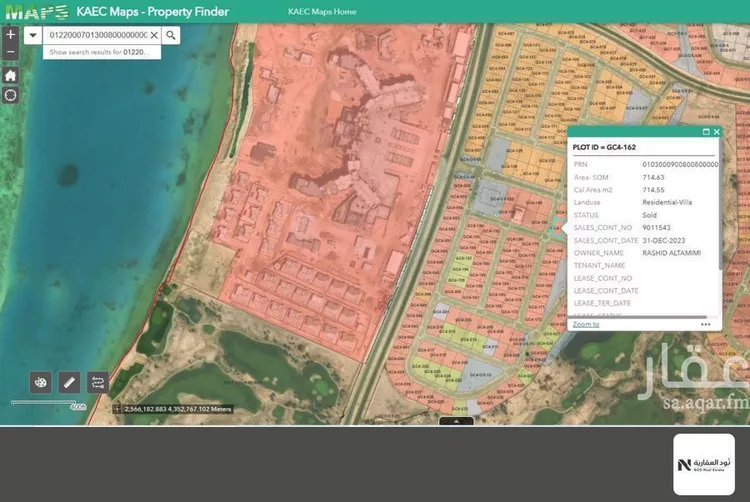Viewport: 750px width, 502px height.
Task: Click the Landuse value Residential-Villa
Action: tap(667, 202)
